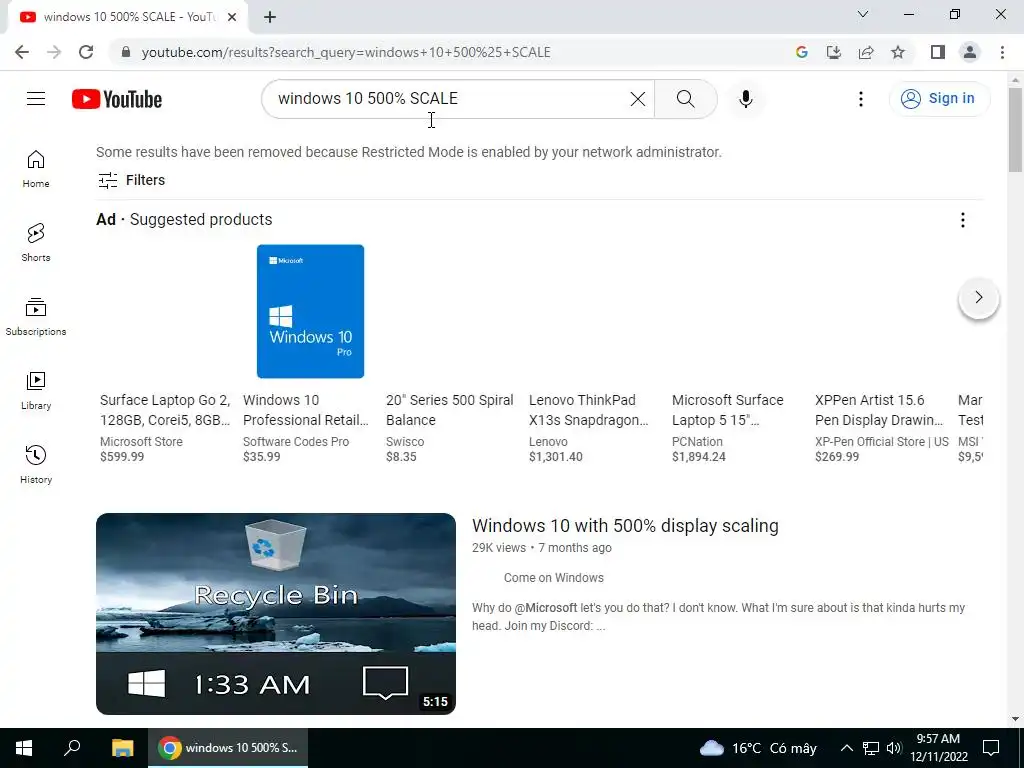Screen dimensions: 1024x768
Task: Click the $35.99 price text
Action: (261, 457)
